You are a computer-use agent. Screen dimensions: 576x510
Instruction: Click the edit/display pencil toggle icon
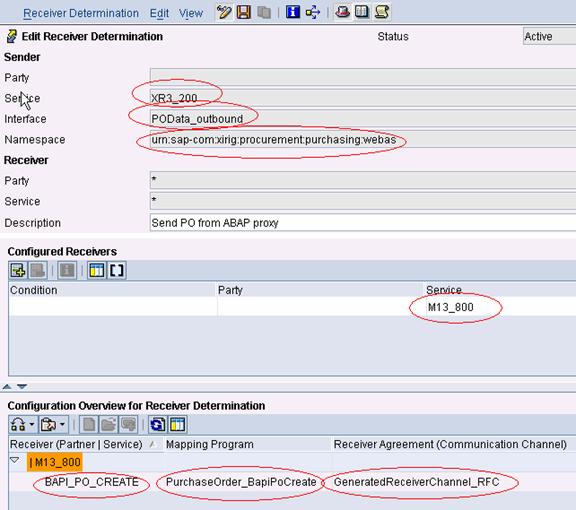point(224,12)
